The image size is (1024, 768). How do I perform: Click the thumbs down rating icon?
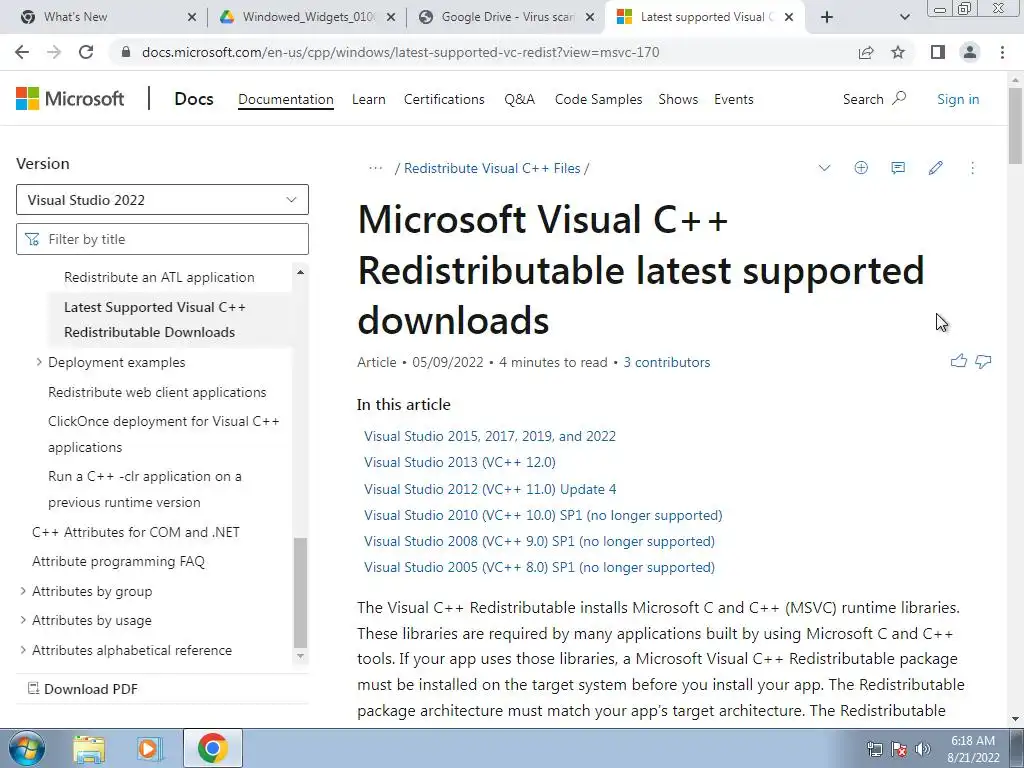pos(983,361)
